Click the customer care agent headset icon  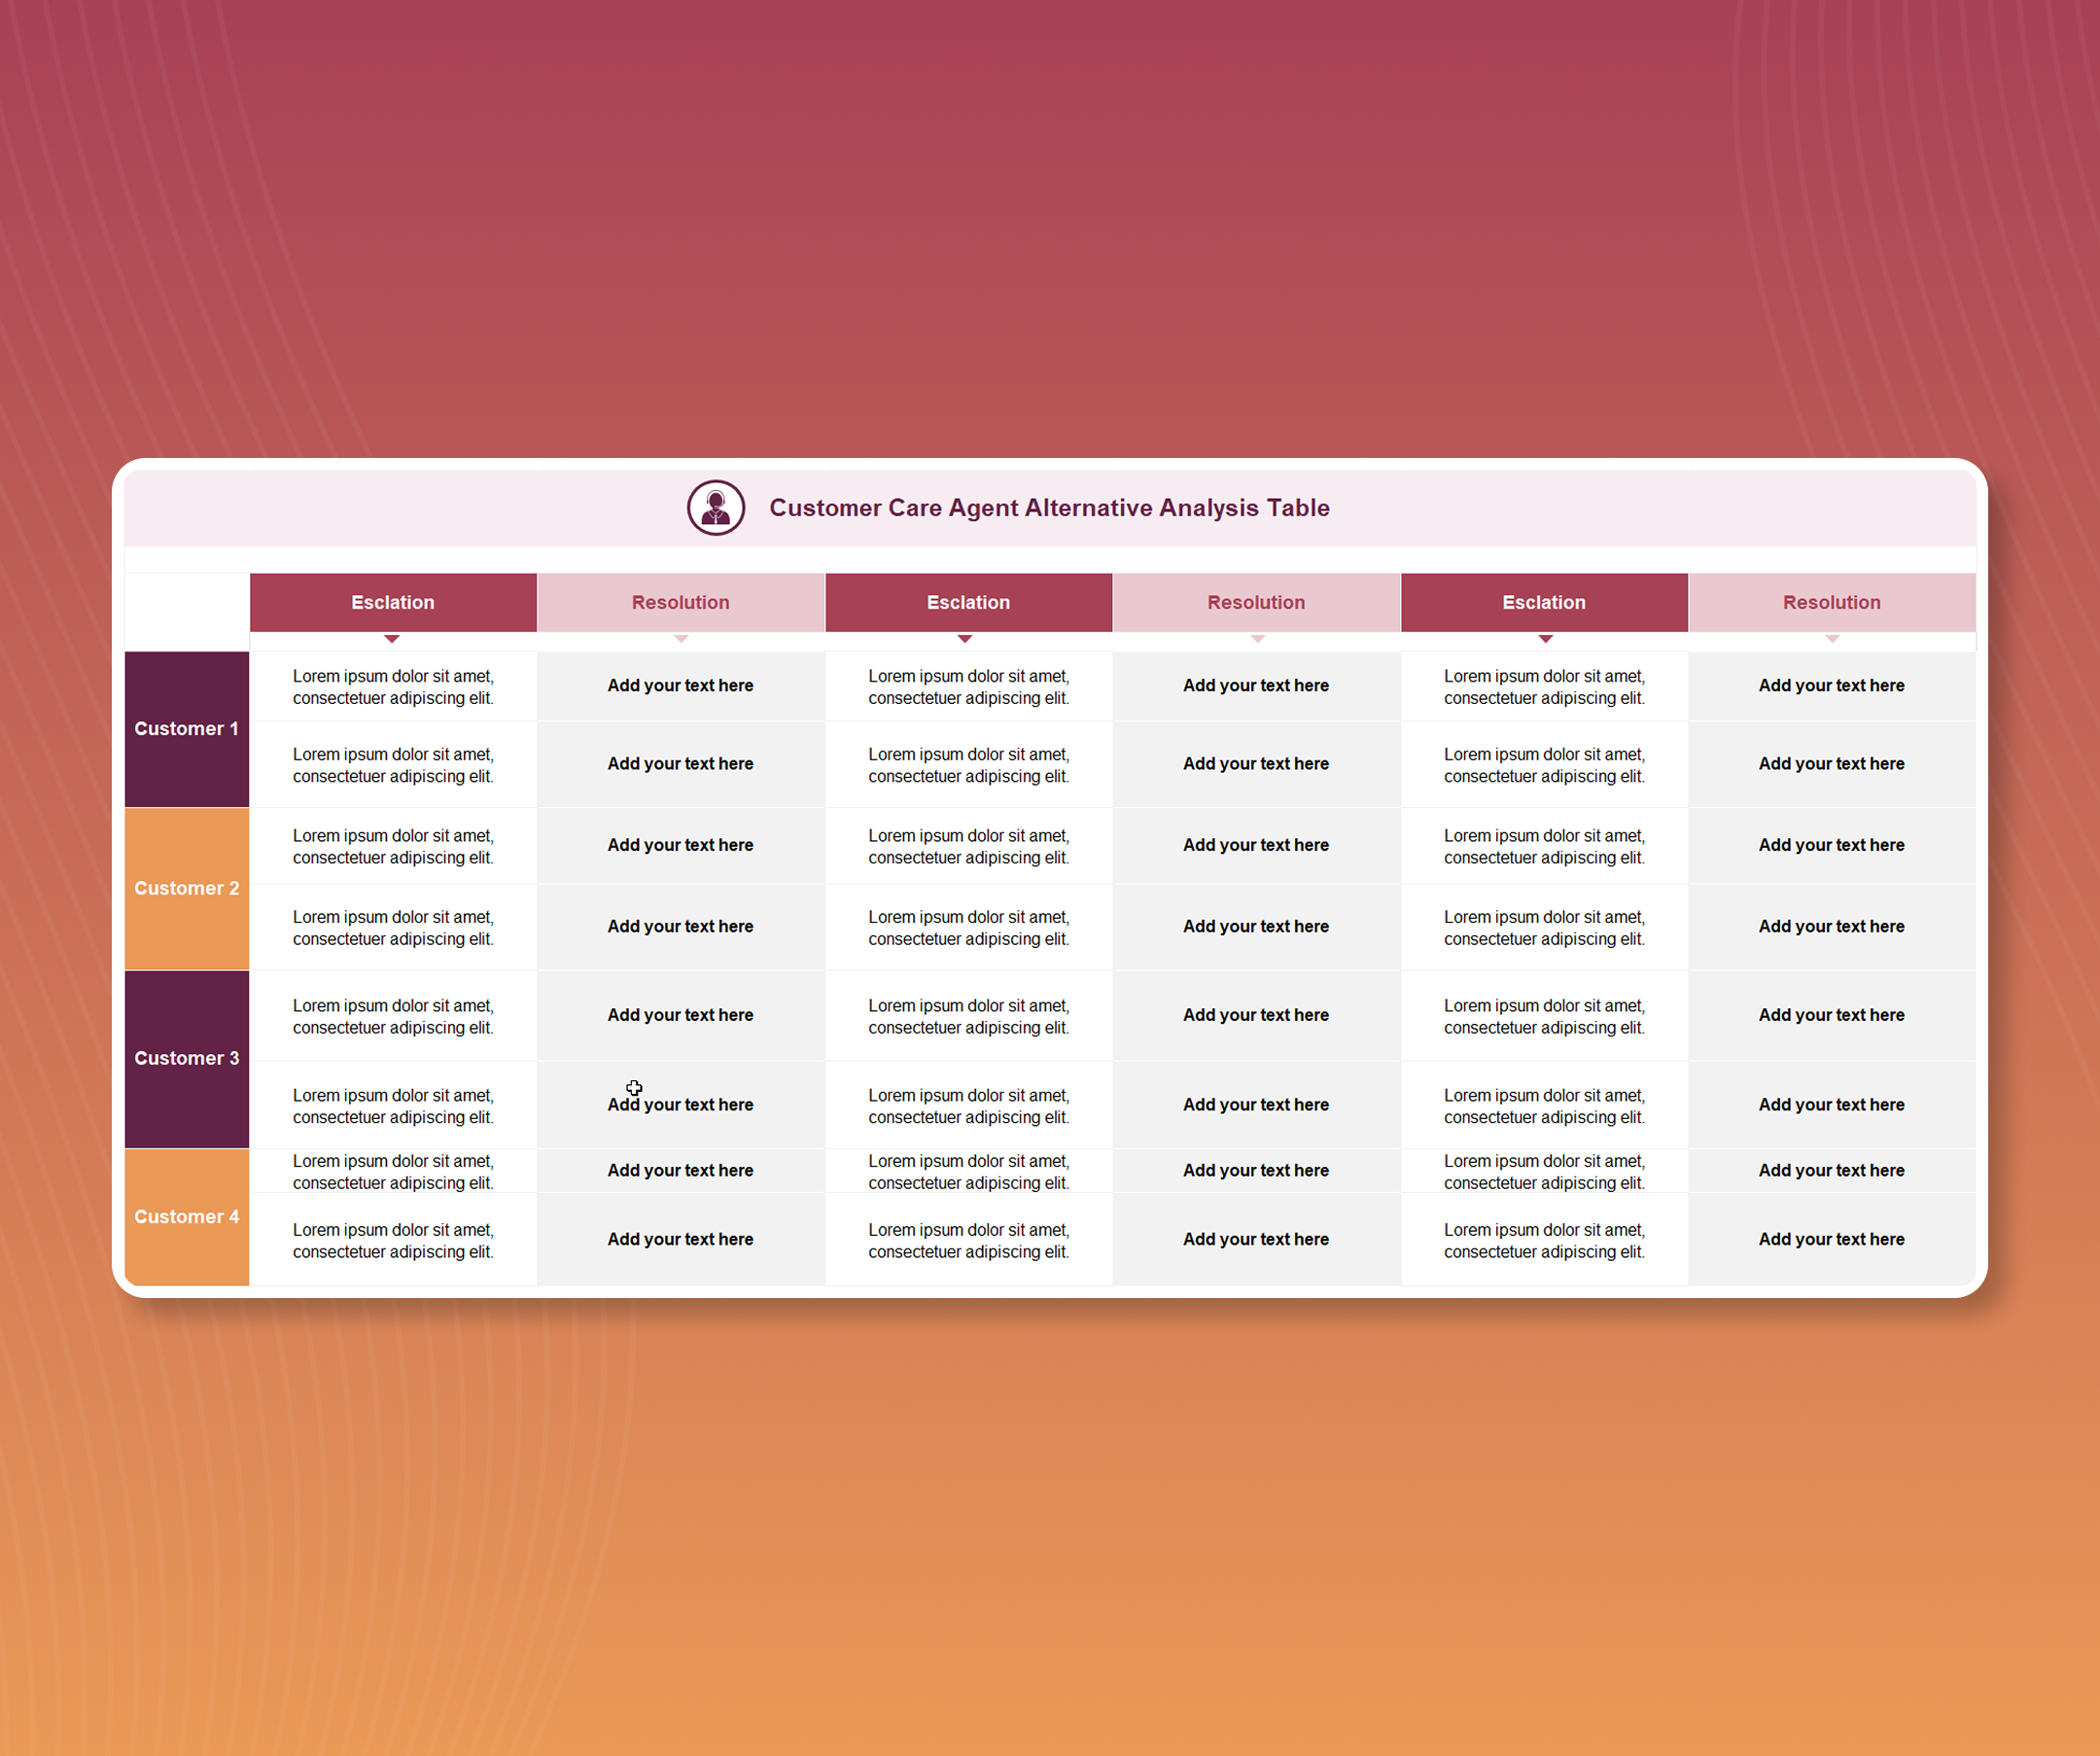(x=716, y=508)
